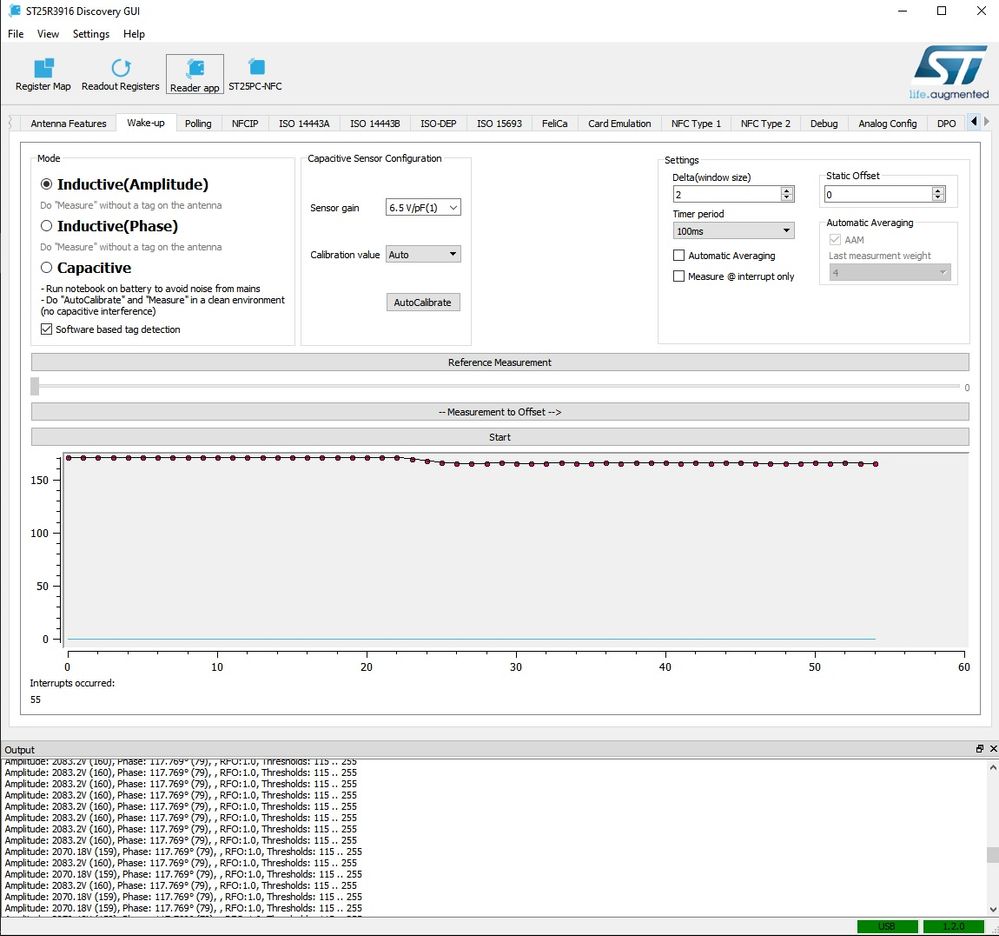999x936 pixels.
Task: Open the Analog Config tab
Action: coord(888,124)
